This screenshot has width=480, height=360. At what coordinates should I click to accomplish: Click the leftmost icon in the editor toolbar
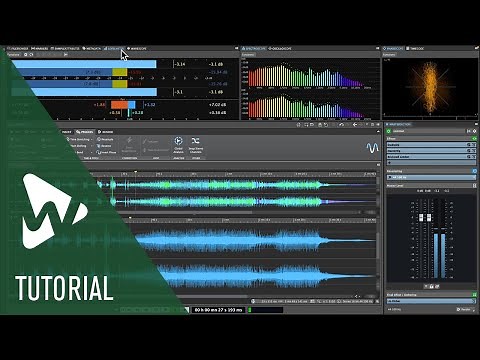coord(298,125)
